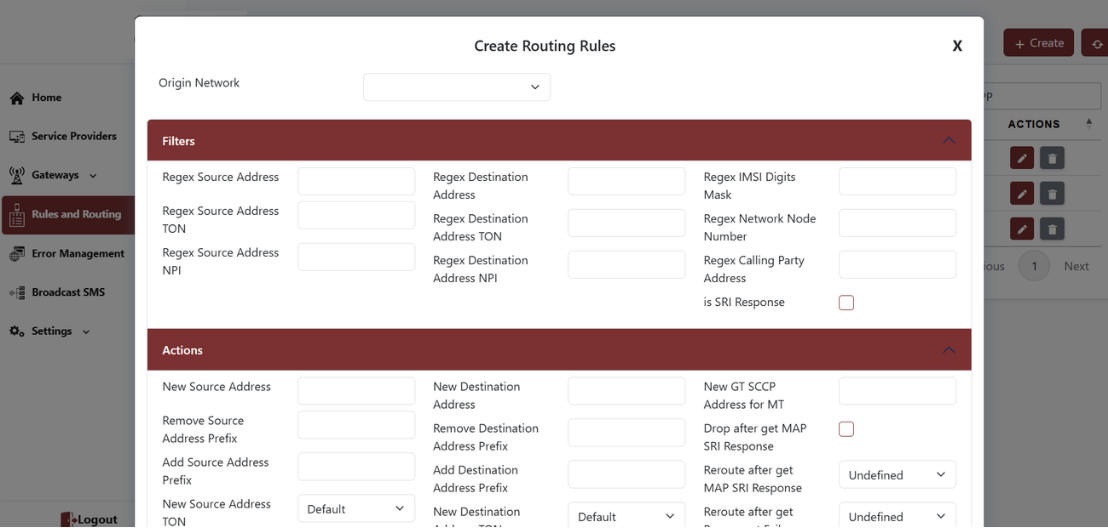Click the Broadcast SMS sidebar icon
1108x528 pixels.
[17, 293]
